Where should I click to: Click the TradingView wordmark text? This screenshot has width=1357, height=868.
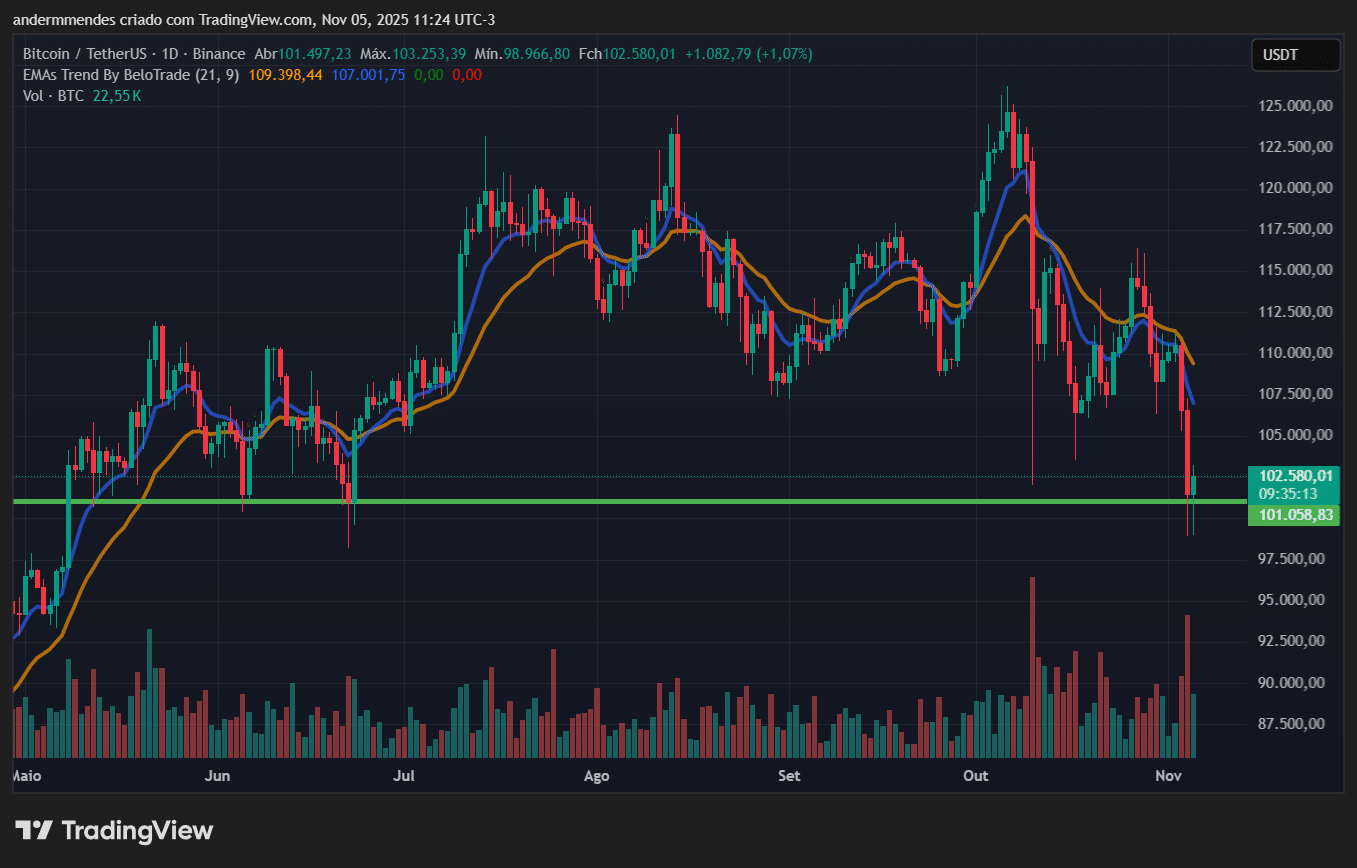137,830
